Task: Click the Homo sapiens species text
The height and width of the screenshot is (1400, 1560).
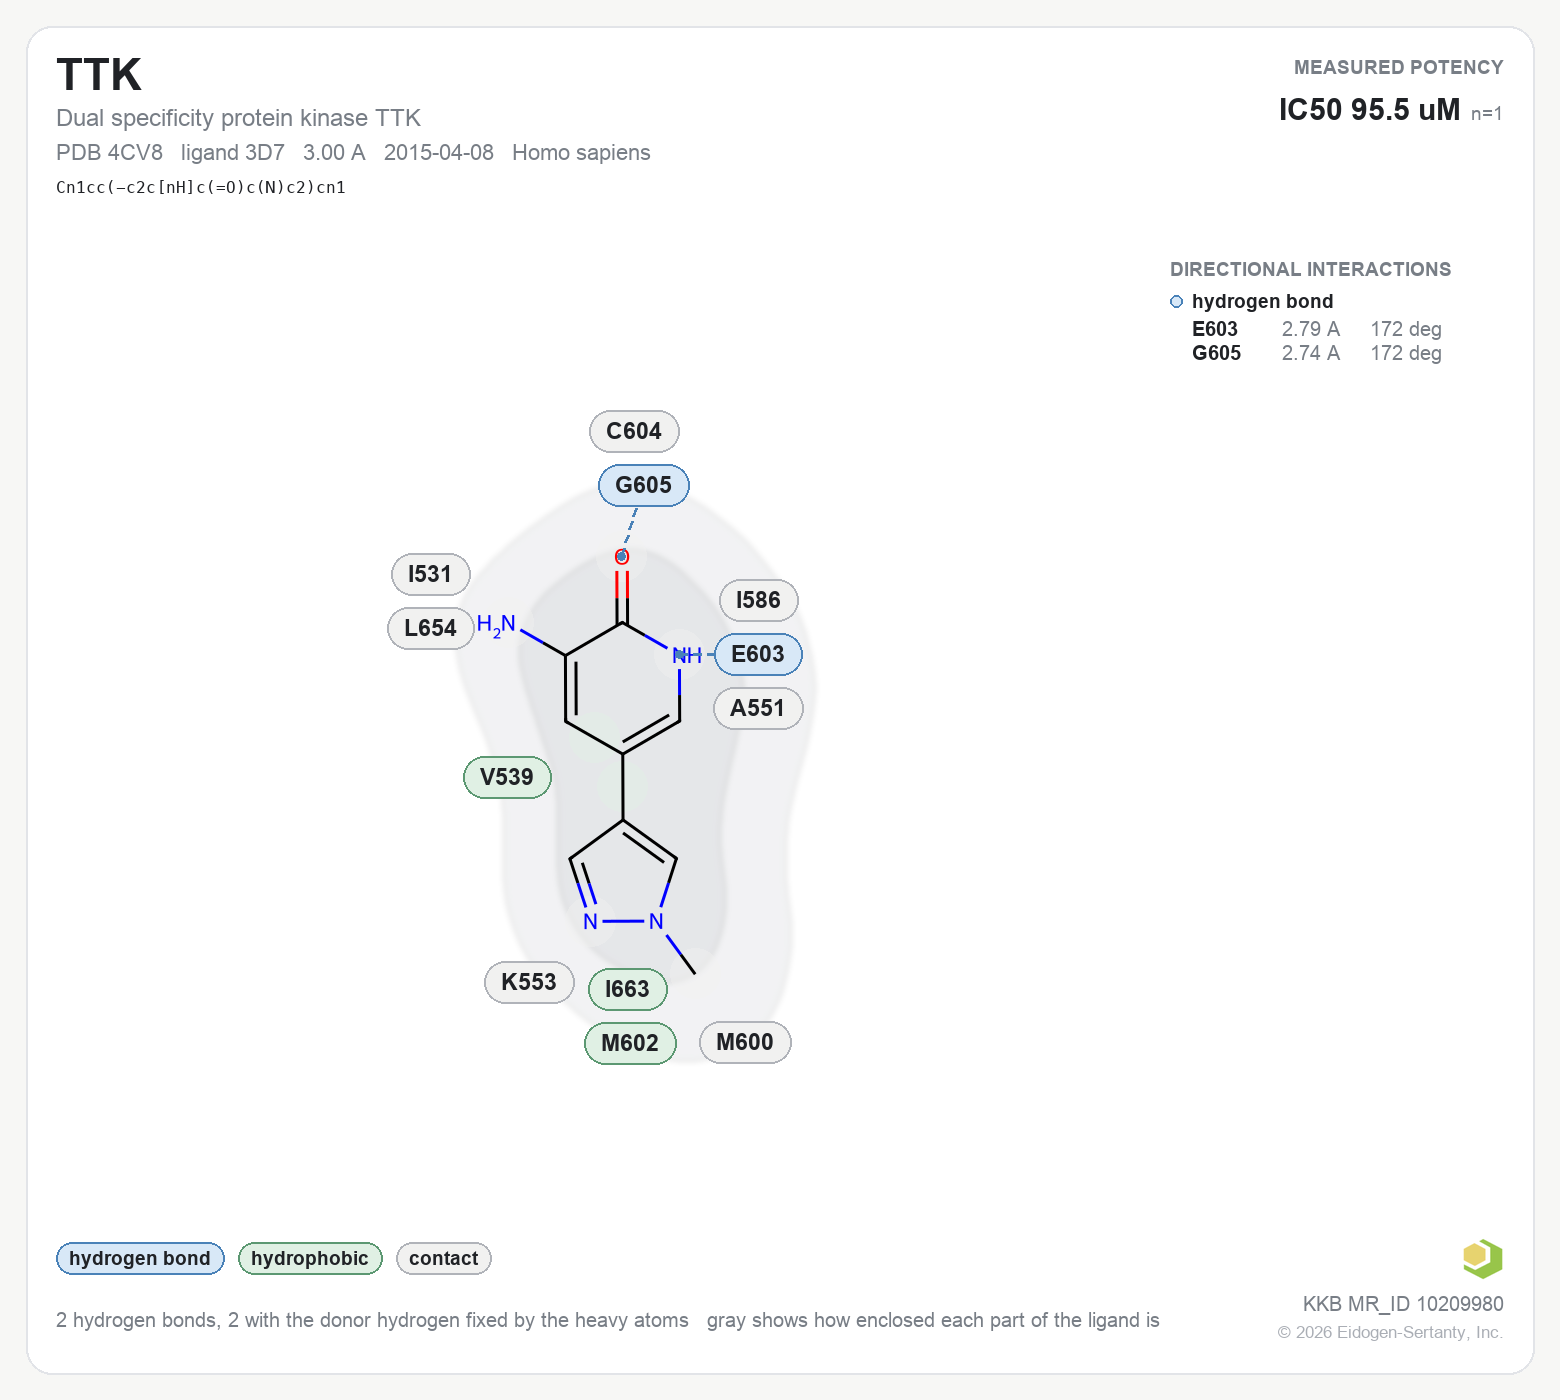Action: [x=581, y=152]
